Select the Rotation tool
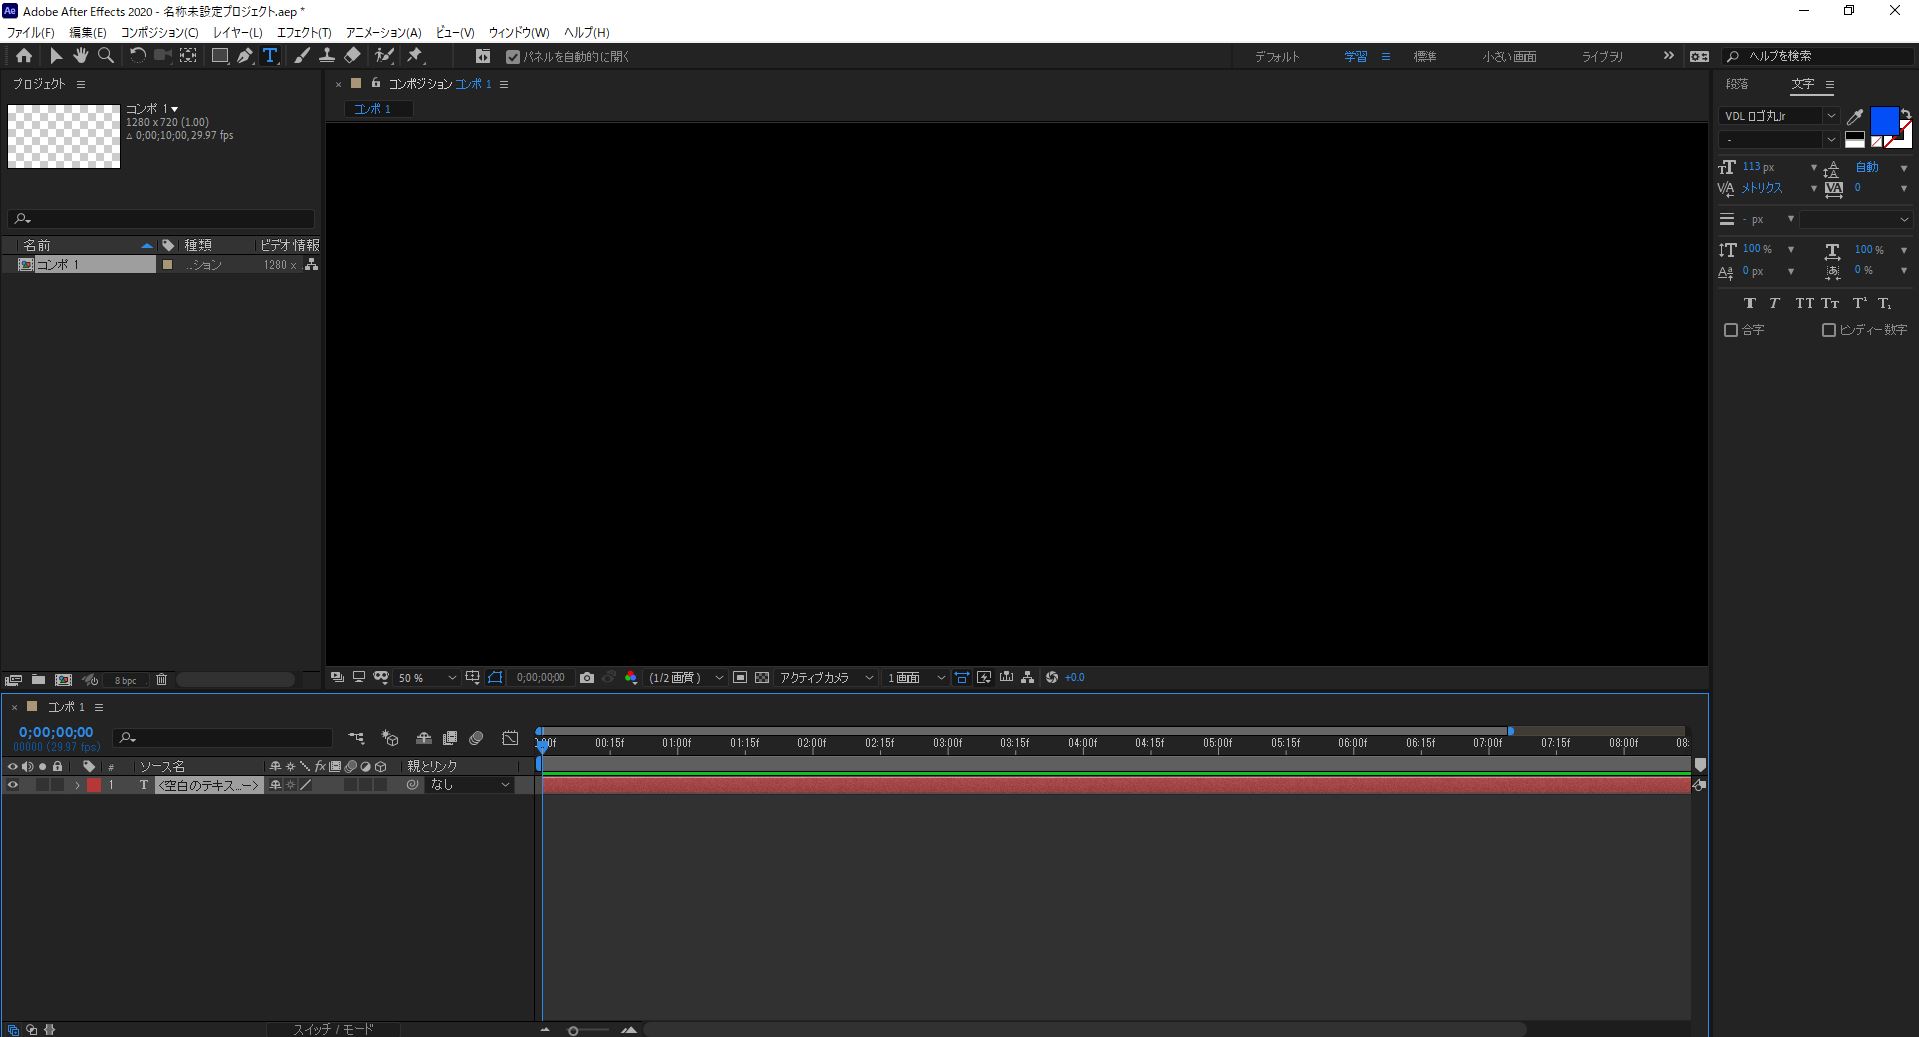This screenshot has height=1037, width=1919. pos(137,56)
